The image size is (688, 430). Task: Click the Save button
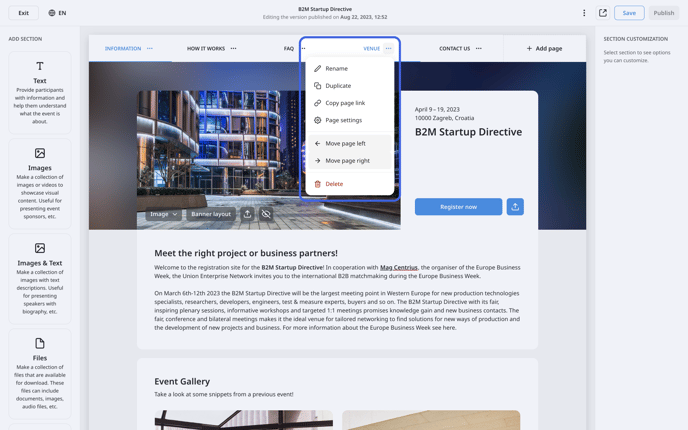629,13
